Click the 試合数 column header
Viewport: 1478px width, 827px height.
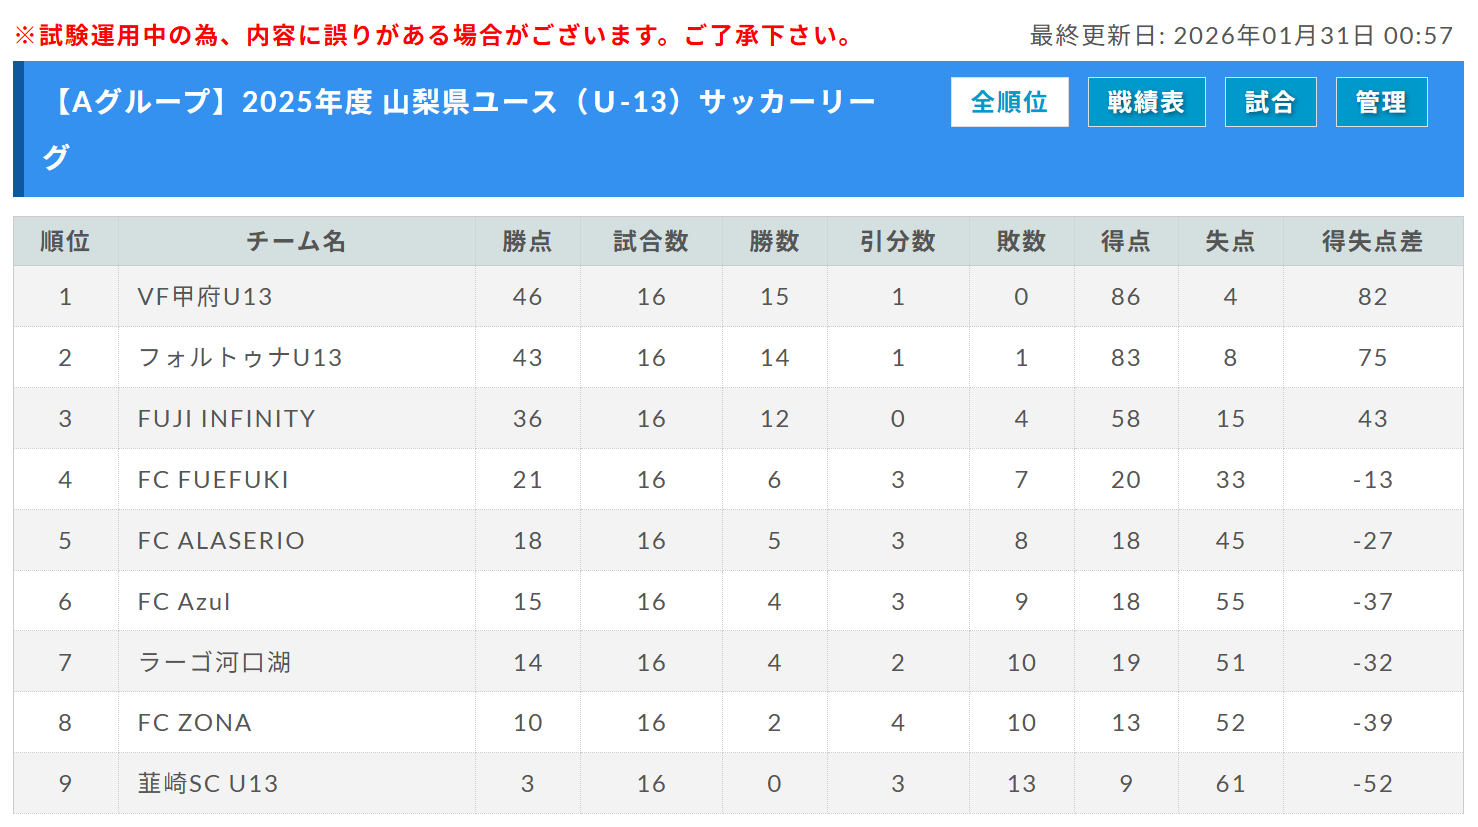tap(651, 241)
